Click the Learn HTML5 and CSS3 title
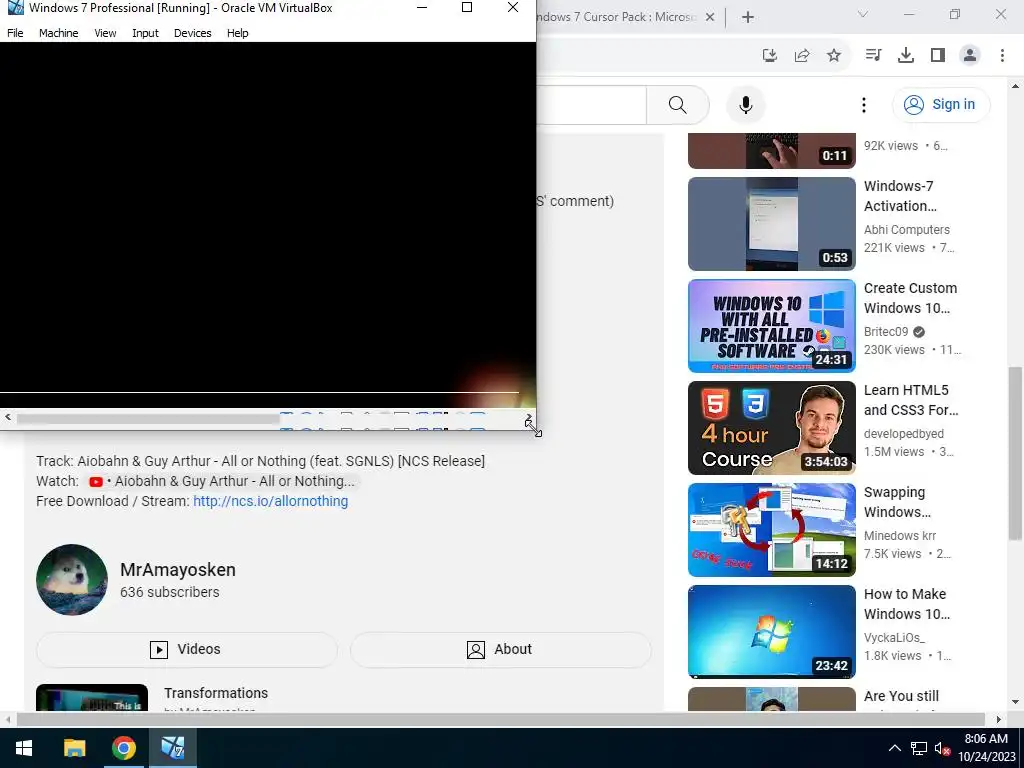The image size is (1024, 768). (911, 400)
